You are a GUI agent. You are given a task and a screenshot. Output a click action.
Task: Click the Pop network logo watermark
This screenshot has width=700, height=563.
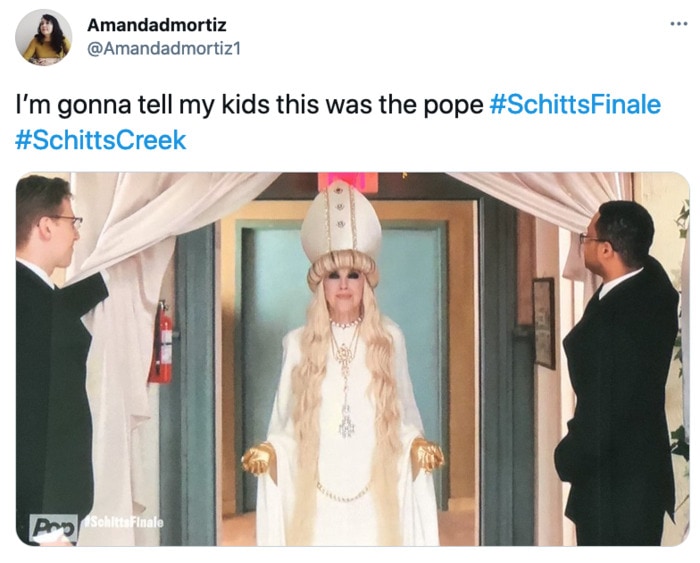coord(53,528)
